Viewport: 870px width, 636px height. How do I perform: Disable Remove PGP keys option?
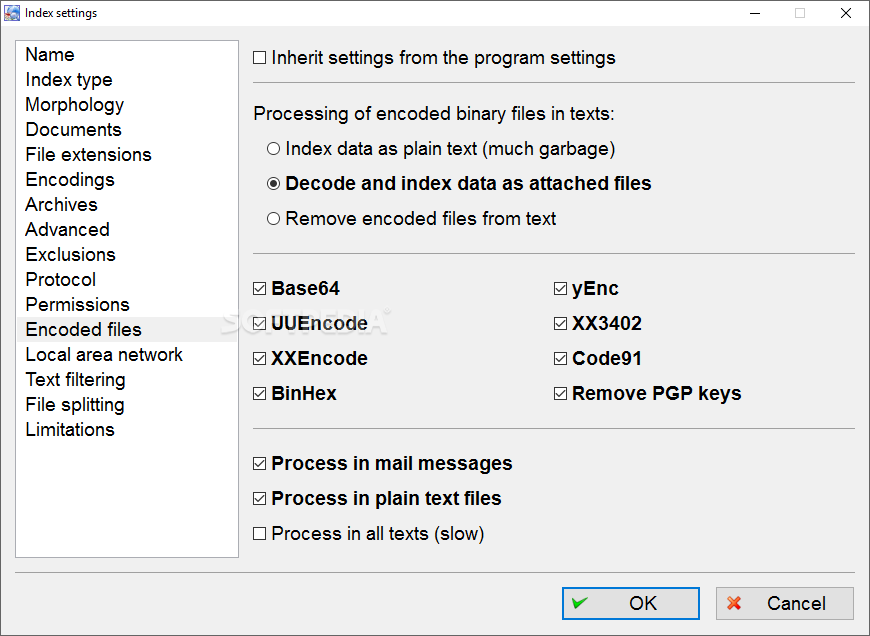pyautogui.click(x=560, y=393)
